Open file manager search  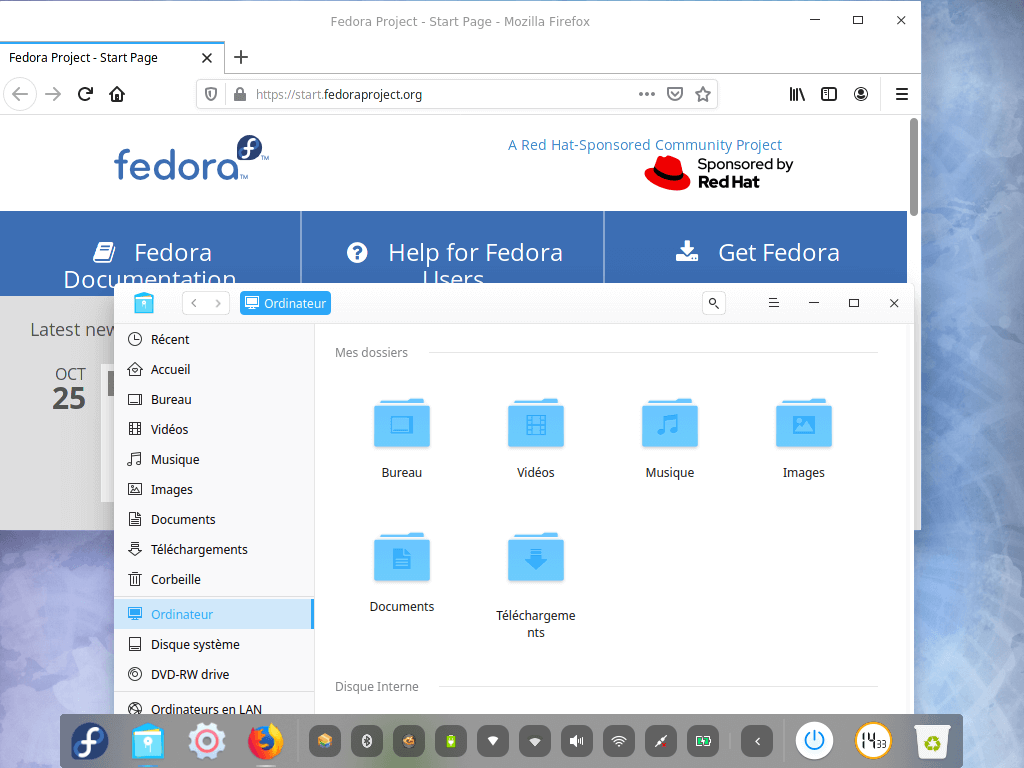point(714,303)
